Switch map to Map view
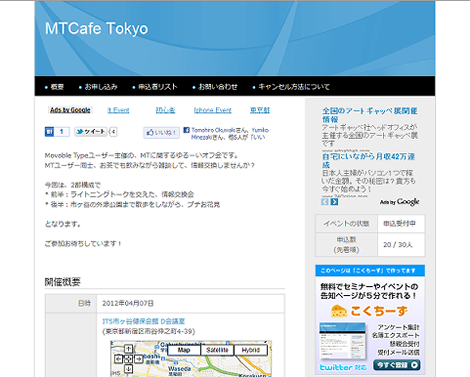 tap(184, 350)
